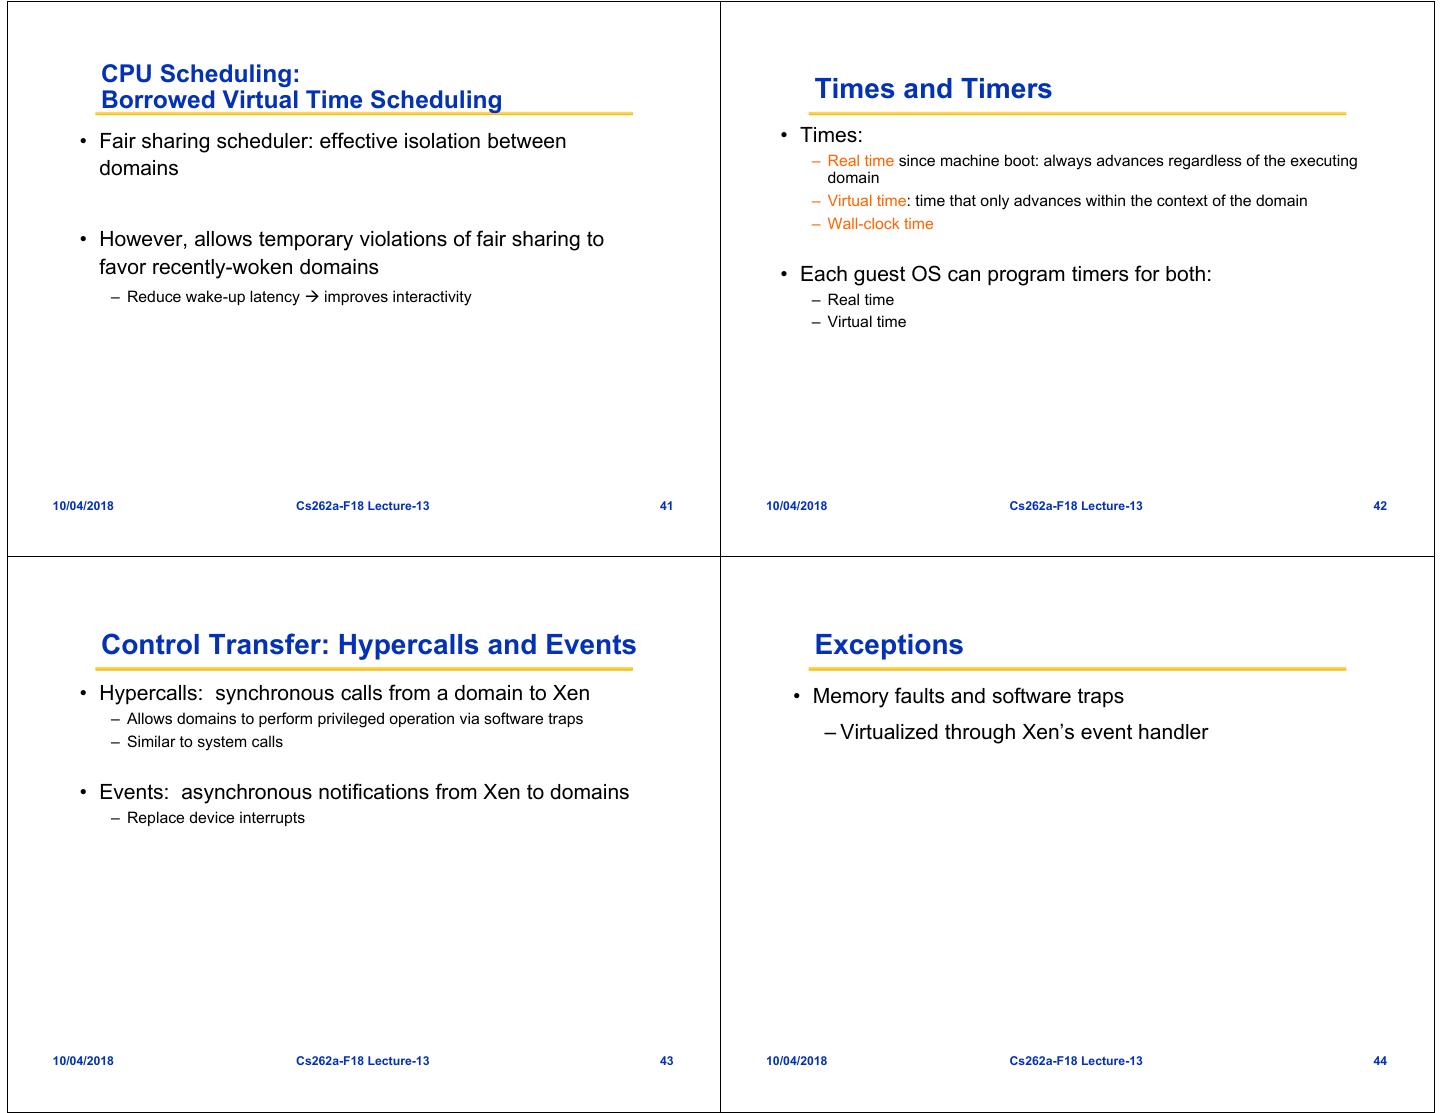Select the 'Fair sharing scheduler: effective isolation' bullet

pos(333,155)
